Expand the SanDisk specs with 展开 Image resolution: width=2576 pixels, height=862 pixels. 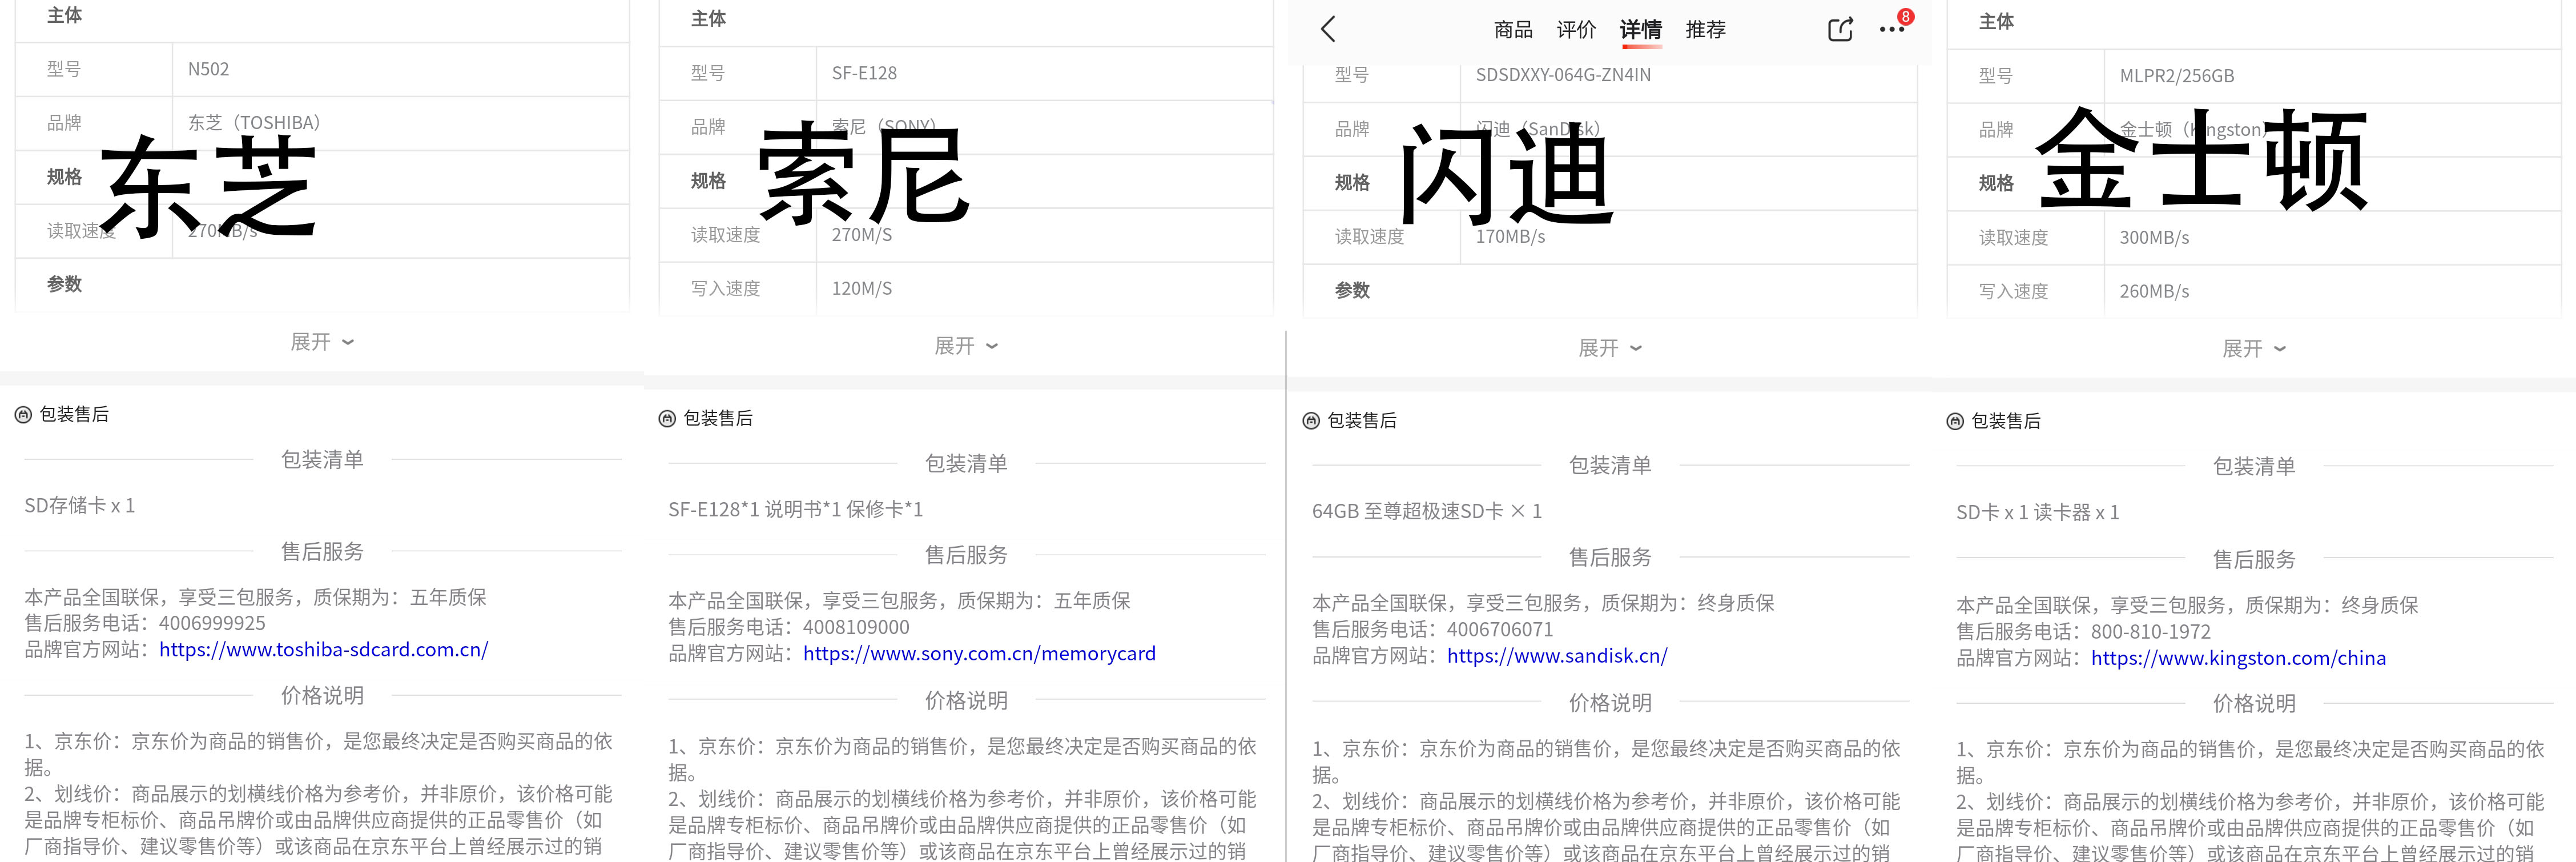[x=1610, y=348]
